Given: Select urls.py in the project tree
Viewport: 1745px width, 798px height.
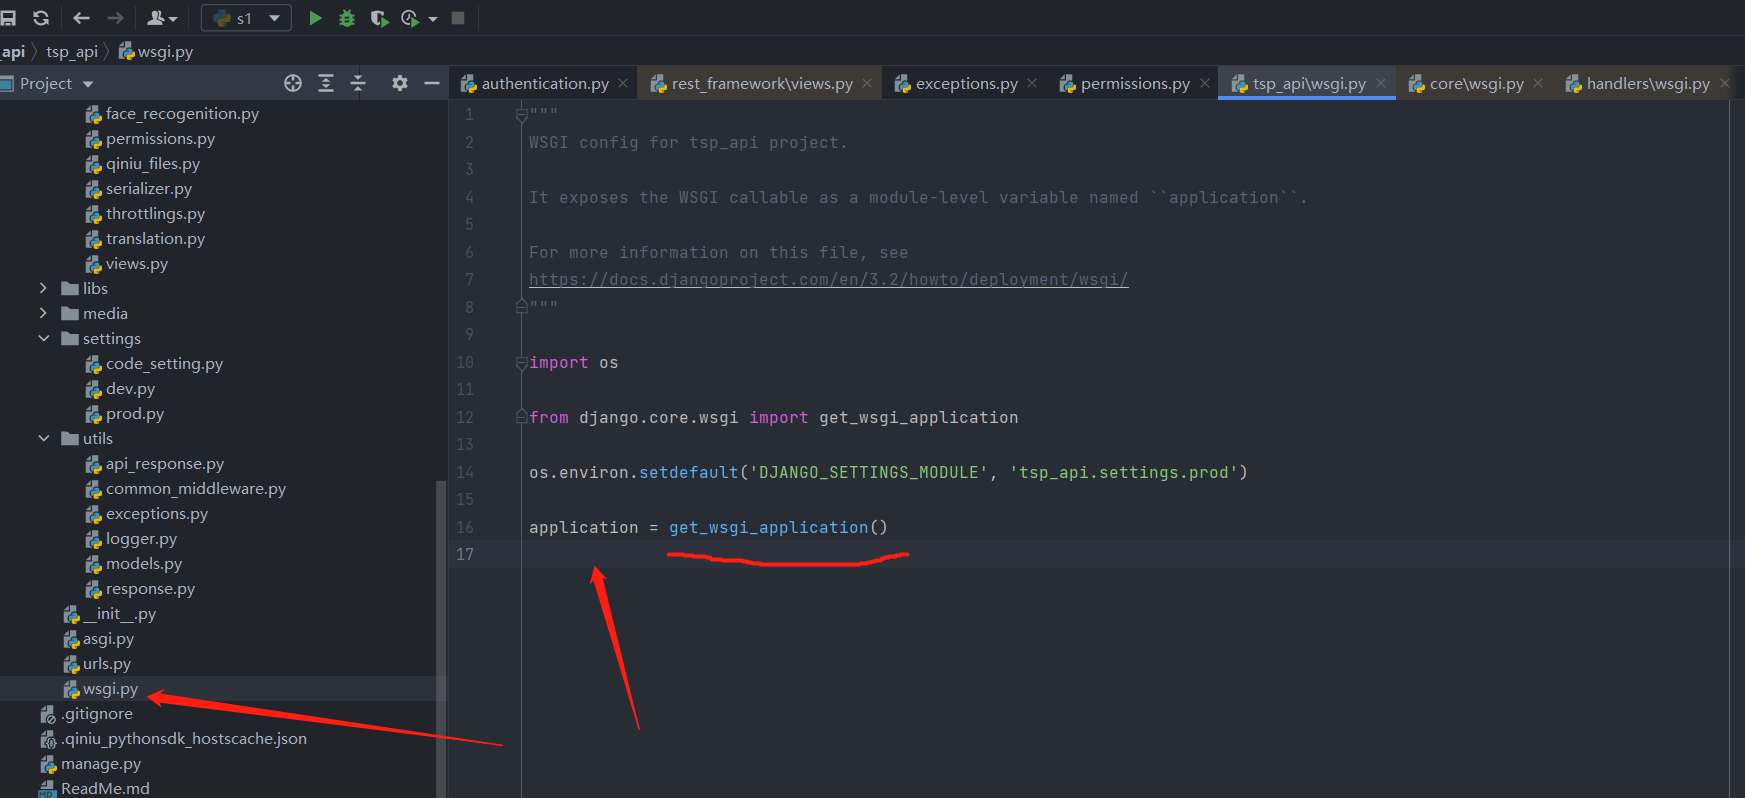Looking at the screenshot, I should click(x=107, y=664).
